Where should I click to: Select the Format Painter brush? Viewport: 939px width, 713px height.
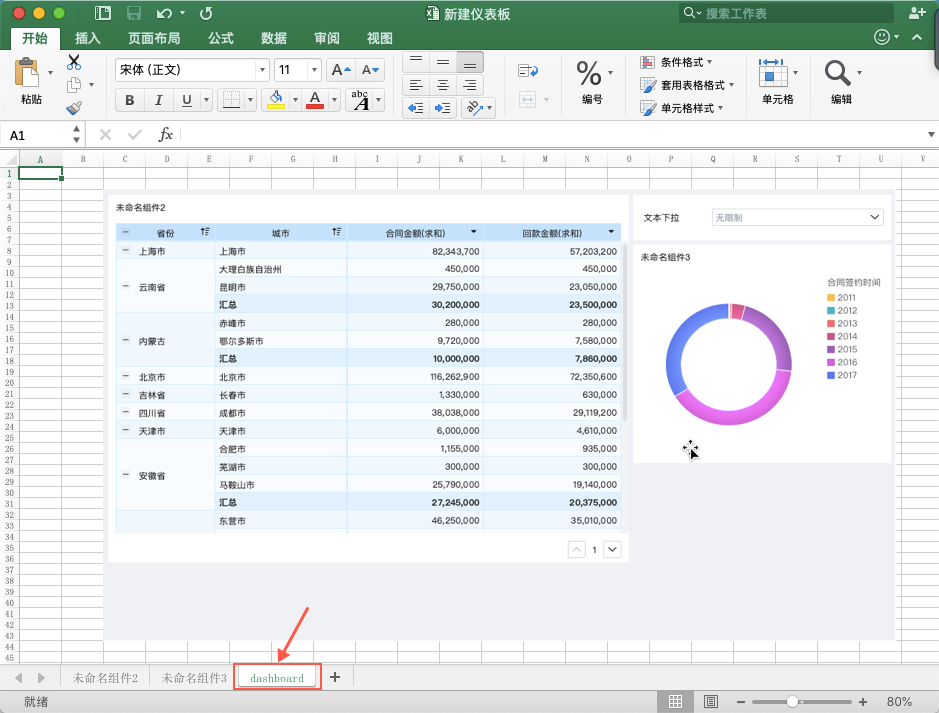(74, 108)
